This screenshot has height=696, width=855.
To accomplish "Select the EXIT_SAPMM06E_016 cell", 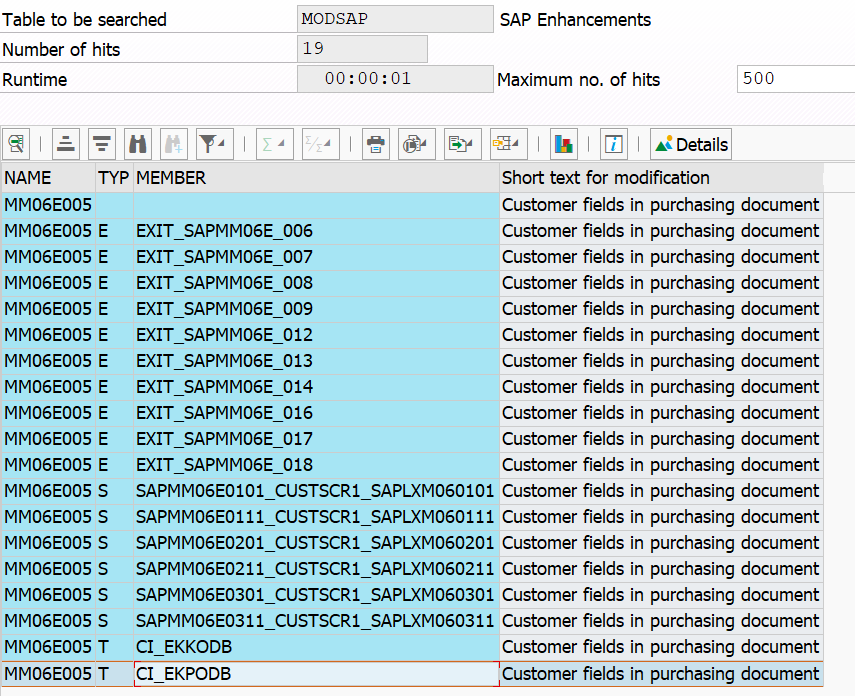I will click(316, 413).
